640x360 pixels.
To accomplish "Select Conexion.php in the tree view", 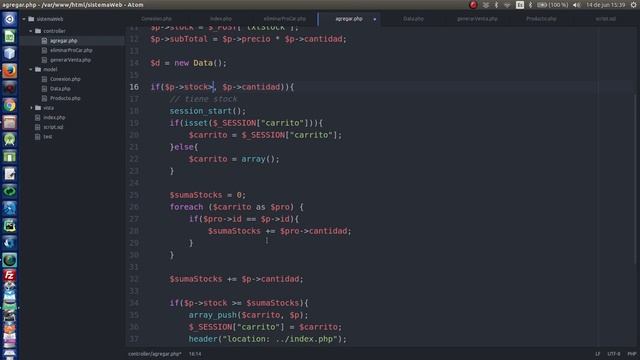I will [x=65, y=79].
